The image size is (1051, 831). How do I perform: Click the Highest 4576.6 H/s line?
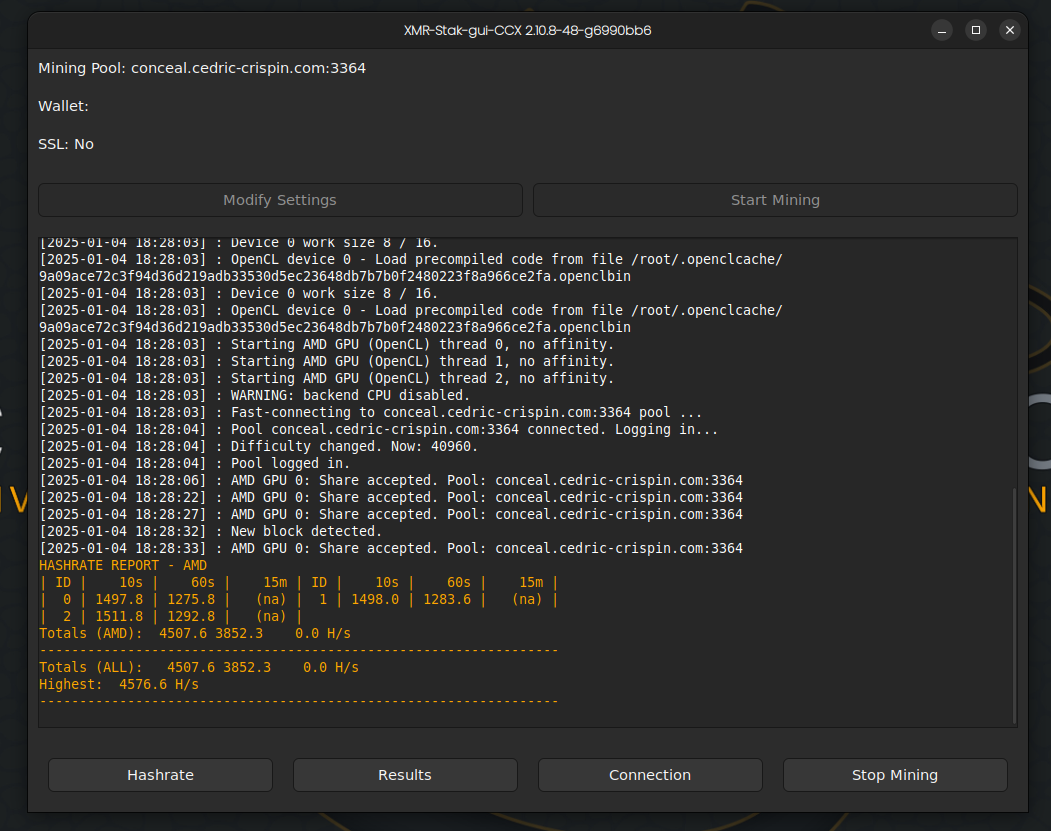119,684
